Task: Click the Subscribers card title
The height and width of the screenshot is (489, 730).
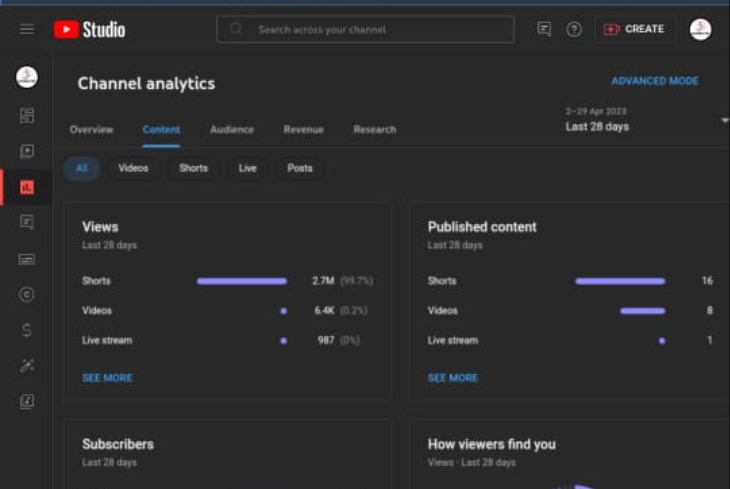Action: coord(118,444)
